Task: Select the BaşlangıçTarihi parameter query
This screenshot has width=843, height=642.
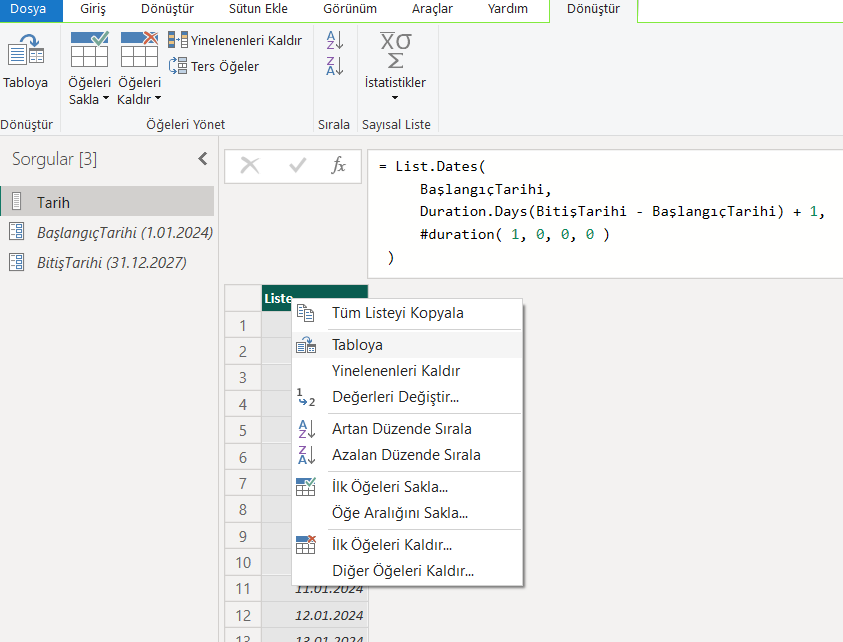Action: click(108, 232)
